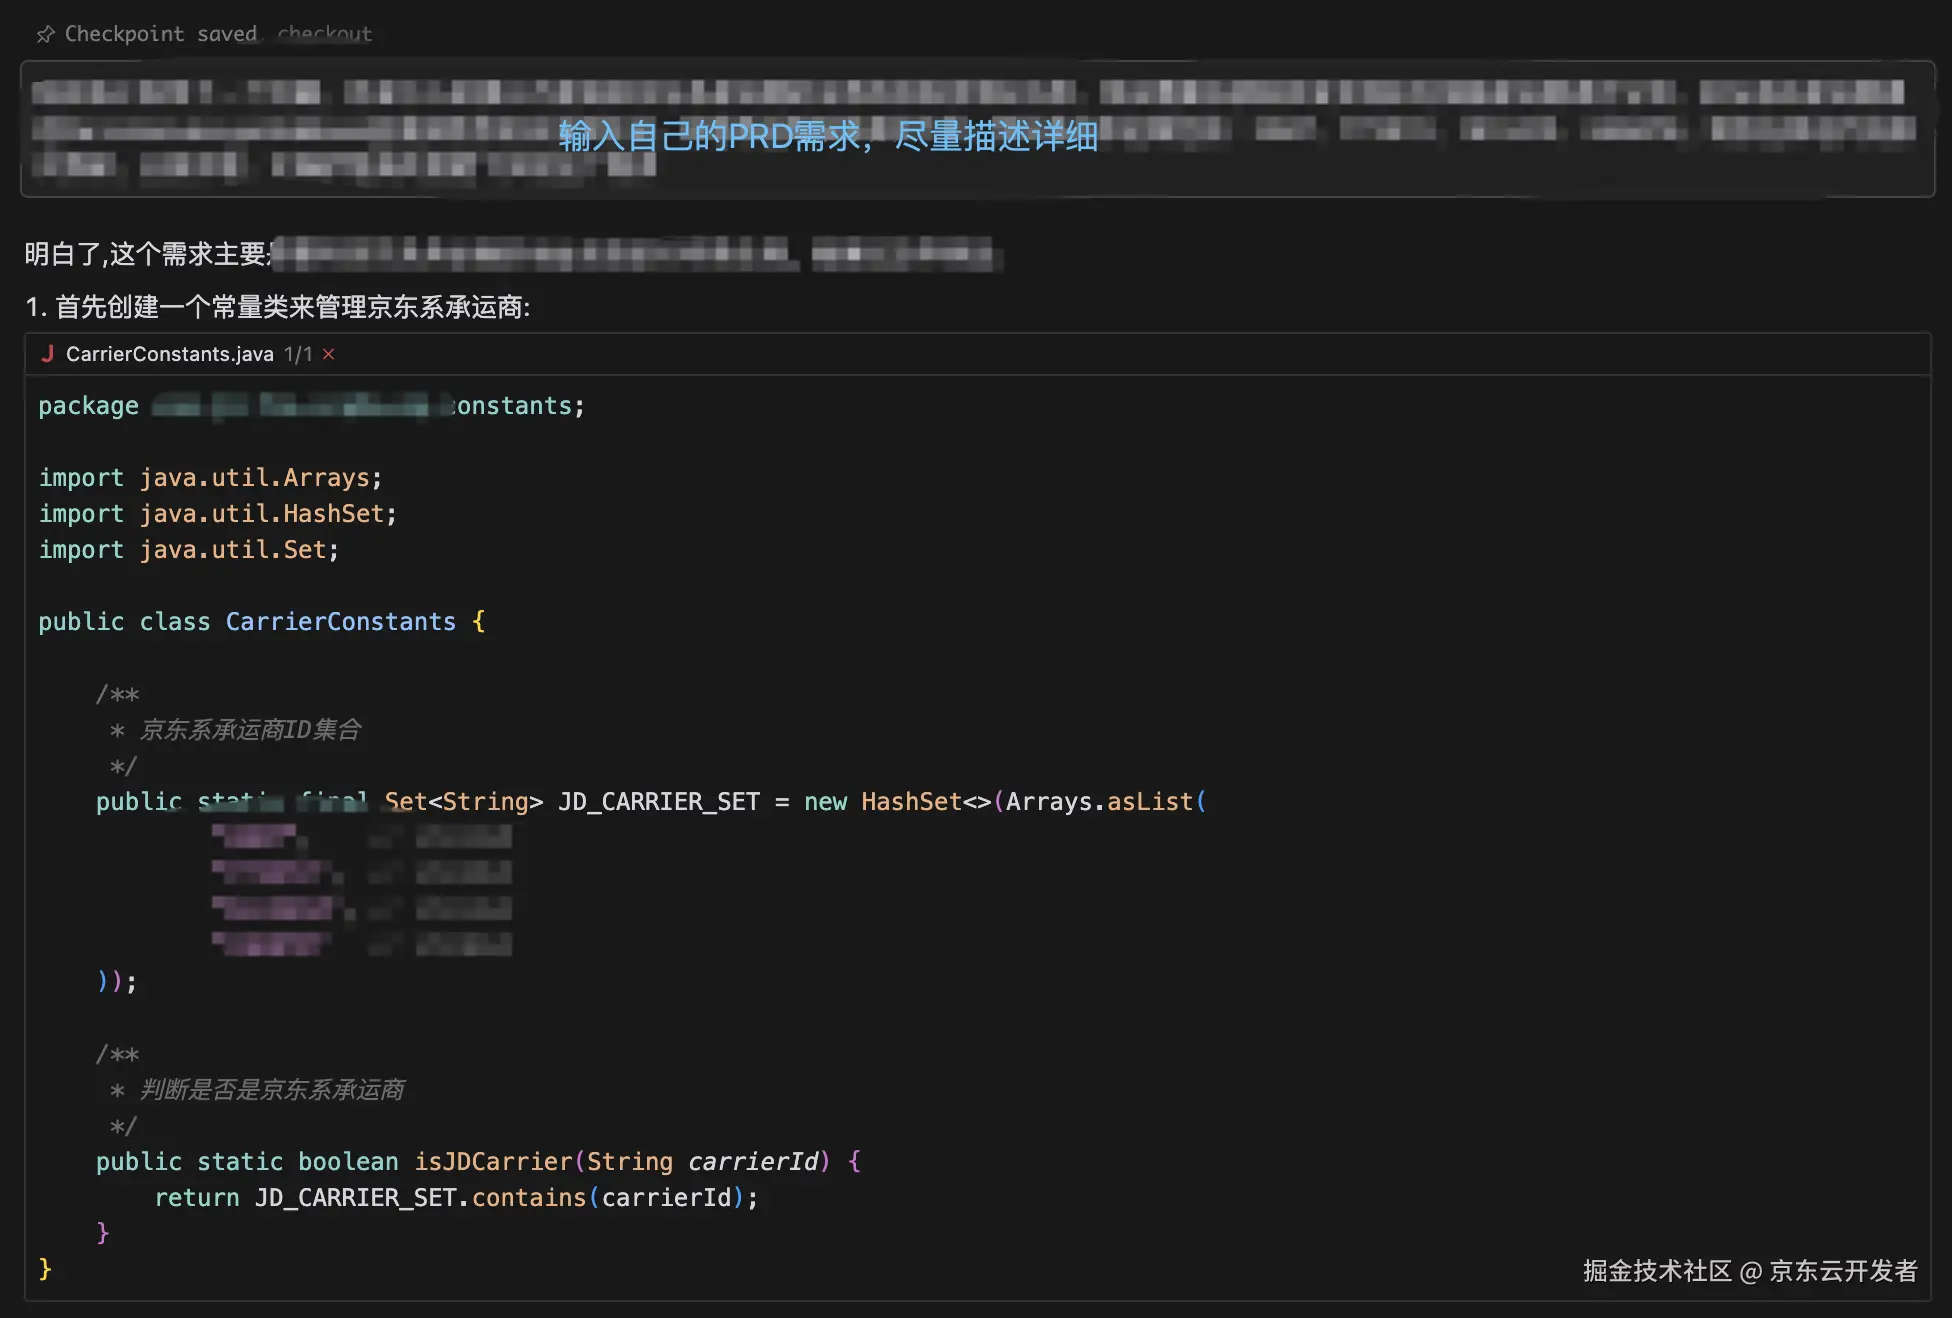This screenshot has width=1952, height=1318.
Task: Click the 1/1 change counter
Action: (x=297, y=354)
